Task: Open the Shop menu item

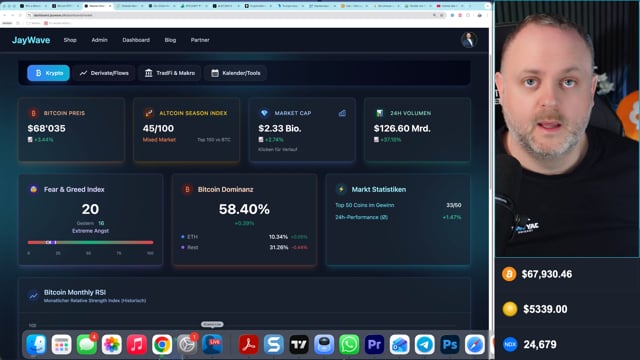Action: (70, 40)
